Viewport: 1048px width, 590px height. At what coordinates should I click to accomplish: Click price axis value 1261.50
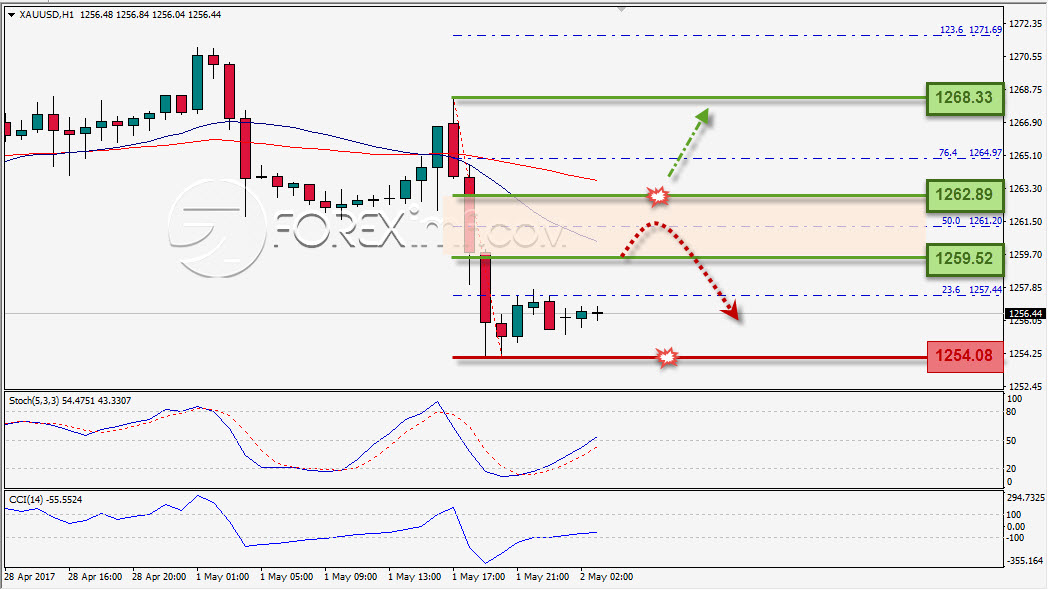click(x=1025, y=222)
